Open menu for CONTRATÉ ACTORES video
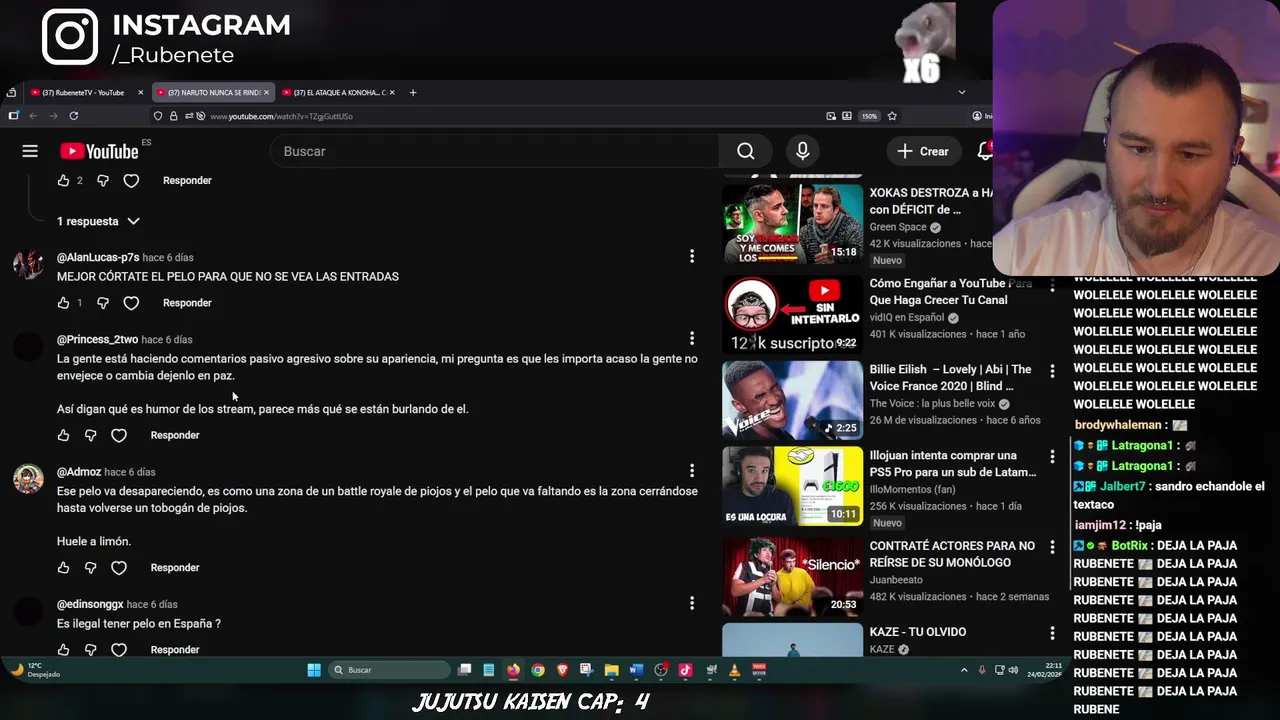 [1052, 547]
